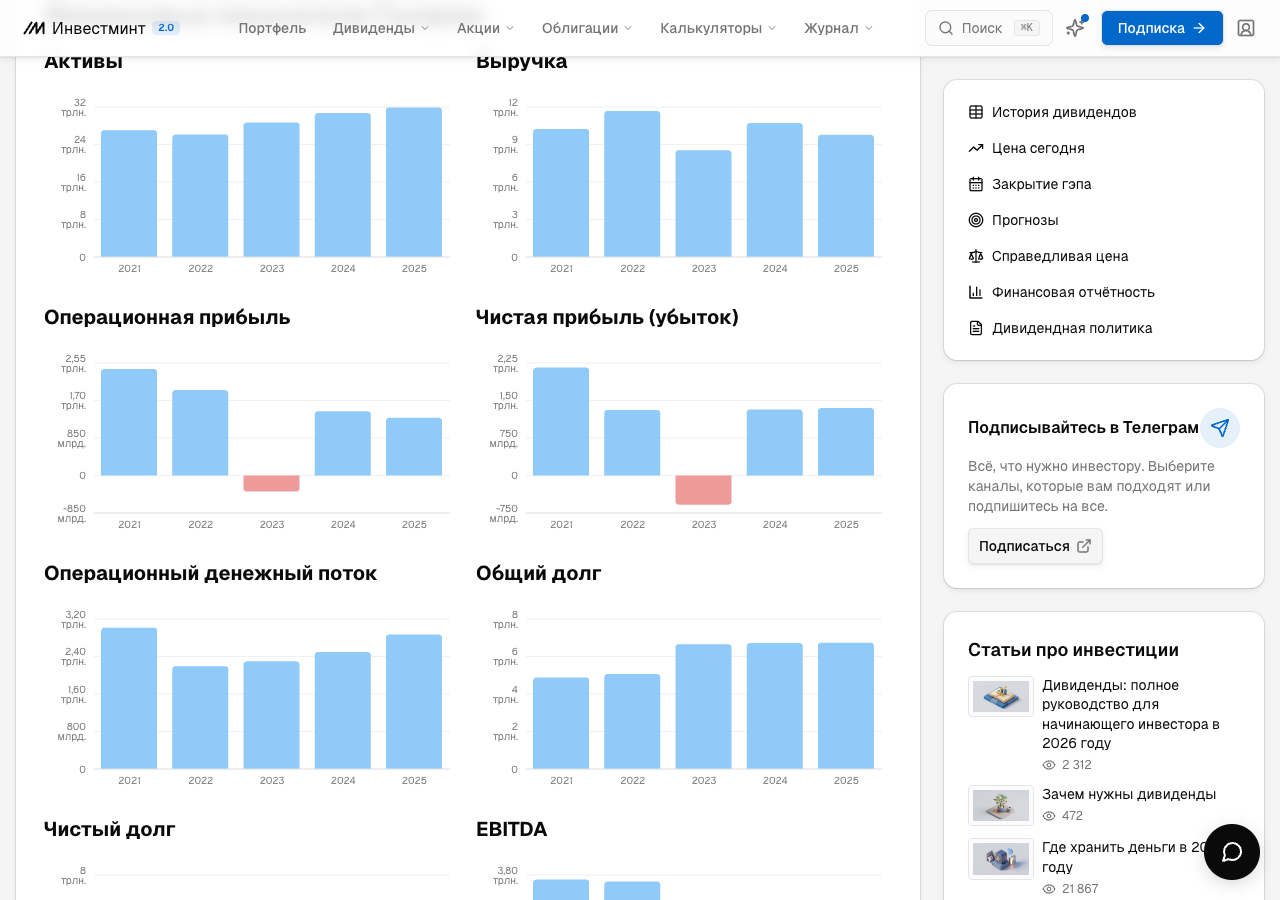This screenshot has height=900, width=1280.
Task: Open the Калькуляторы menu
Action: 718,28
